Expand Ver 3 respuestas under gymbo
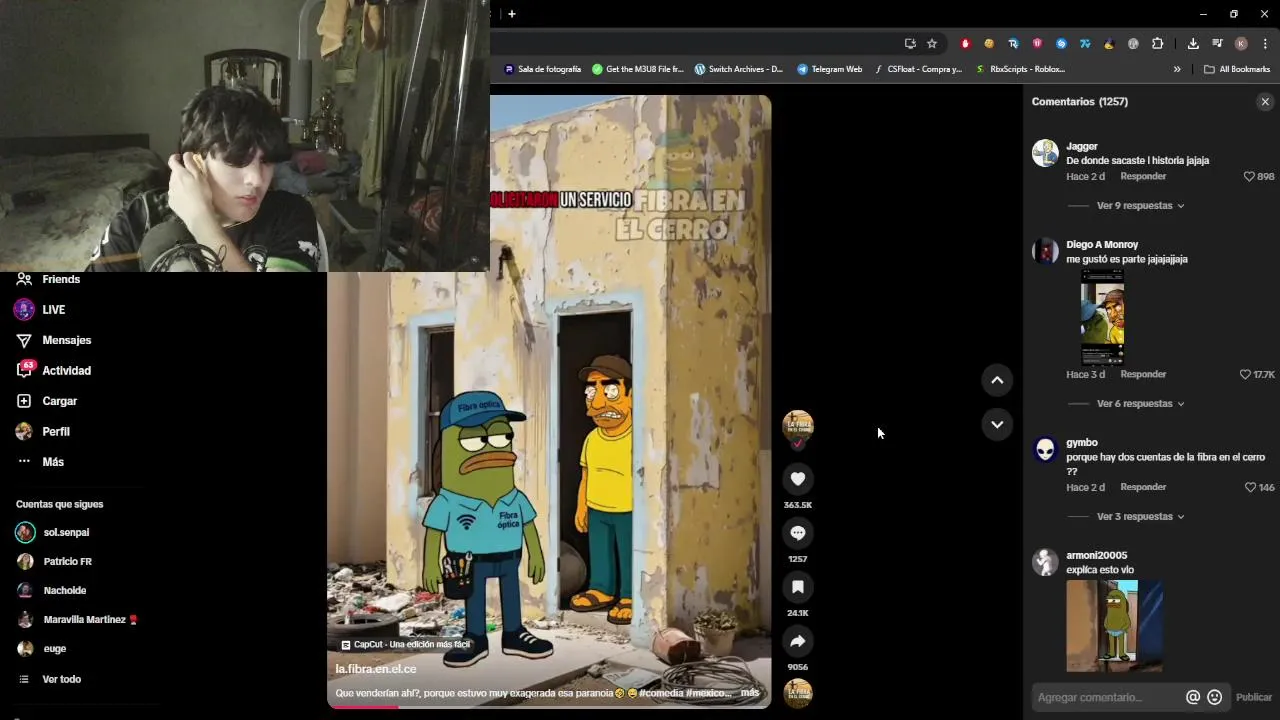This screenshot has width=1280, height=720. point(1140,517)
